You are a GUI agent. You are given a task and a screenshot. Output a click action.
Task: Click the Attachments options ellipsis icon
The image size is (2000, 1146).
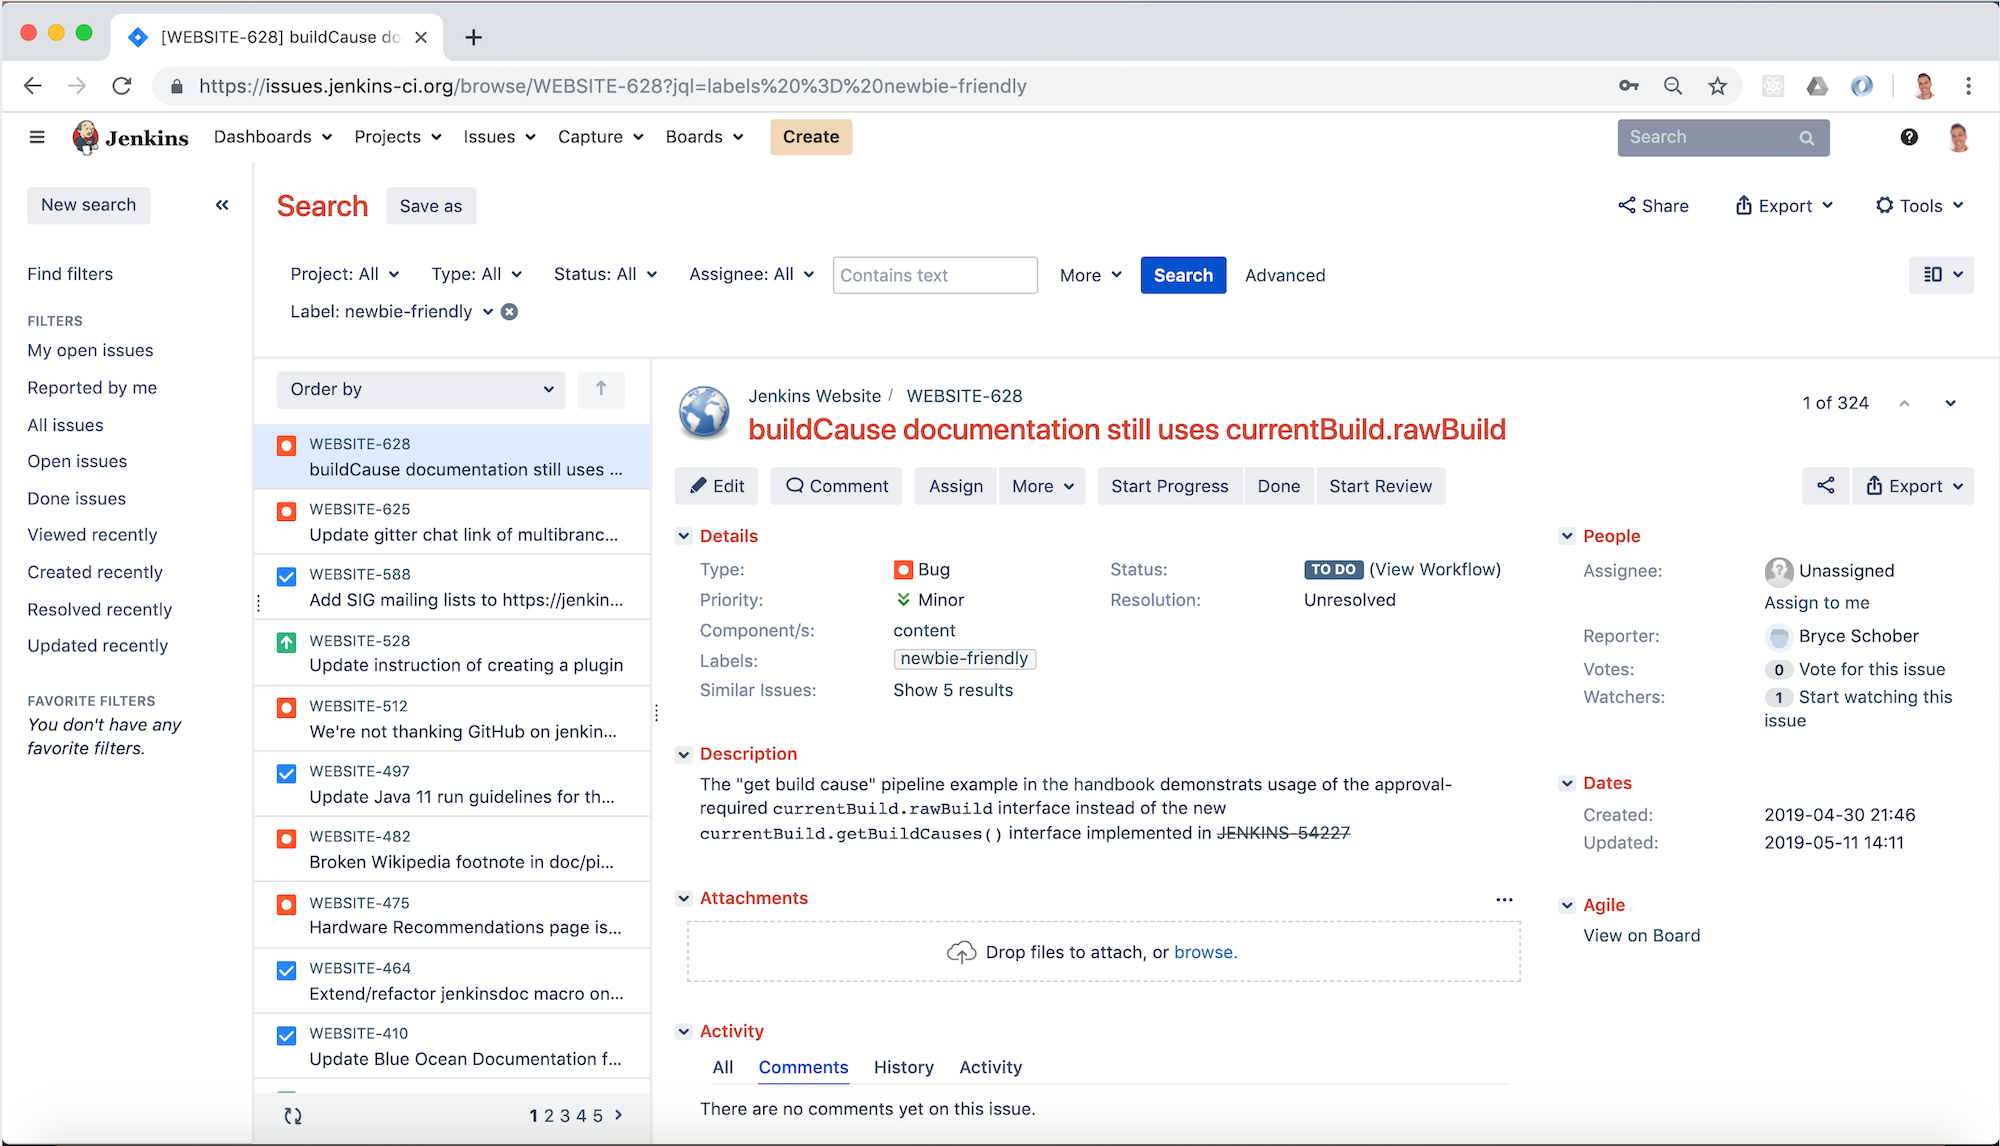pyautogui.click(x=1505, y=900)
